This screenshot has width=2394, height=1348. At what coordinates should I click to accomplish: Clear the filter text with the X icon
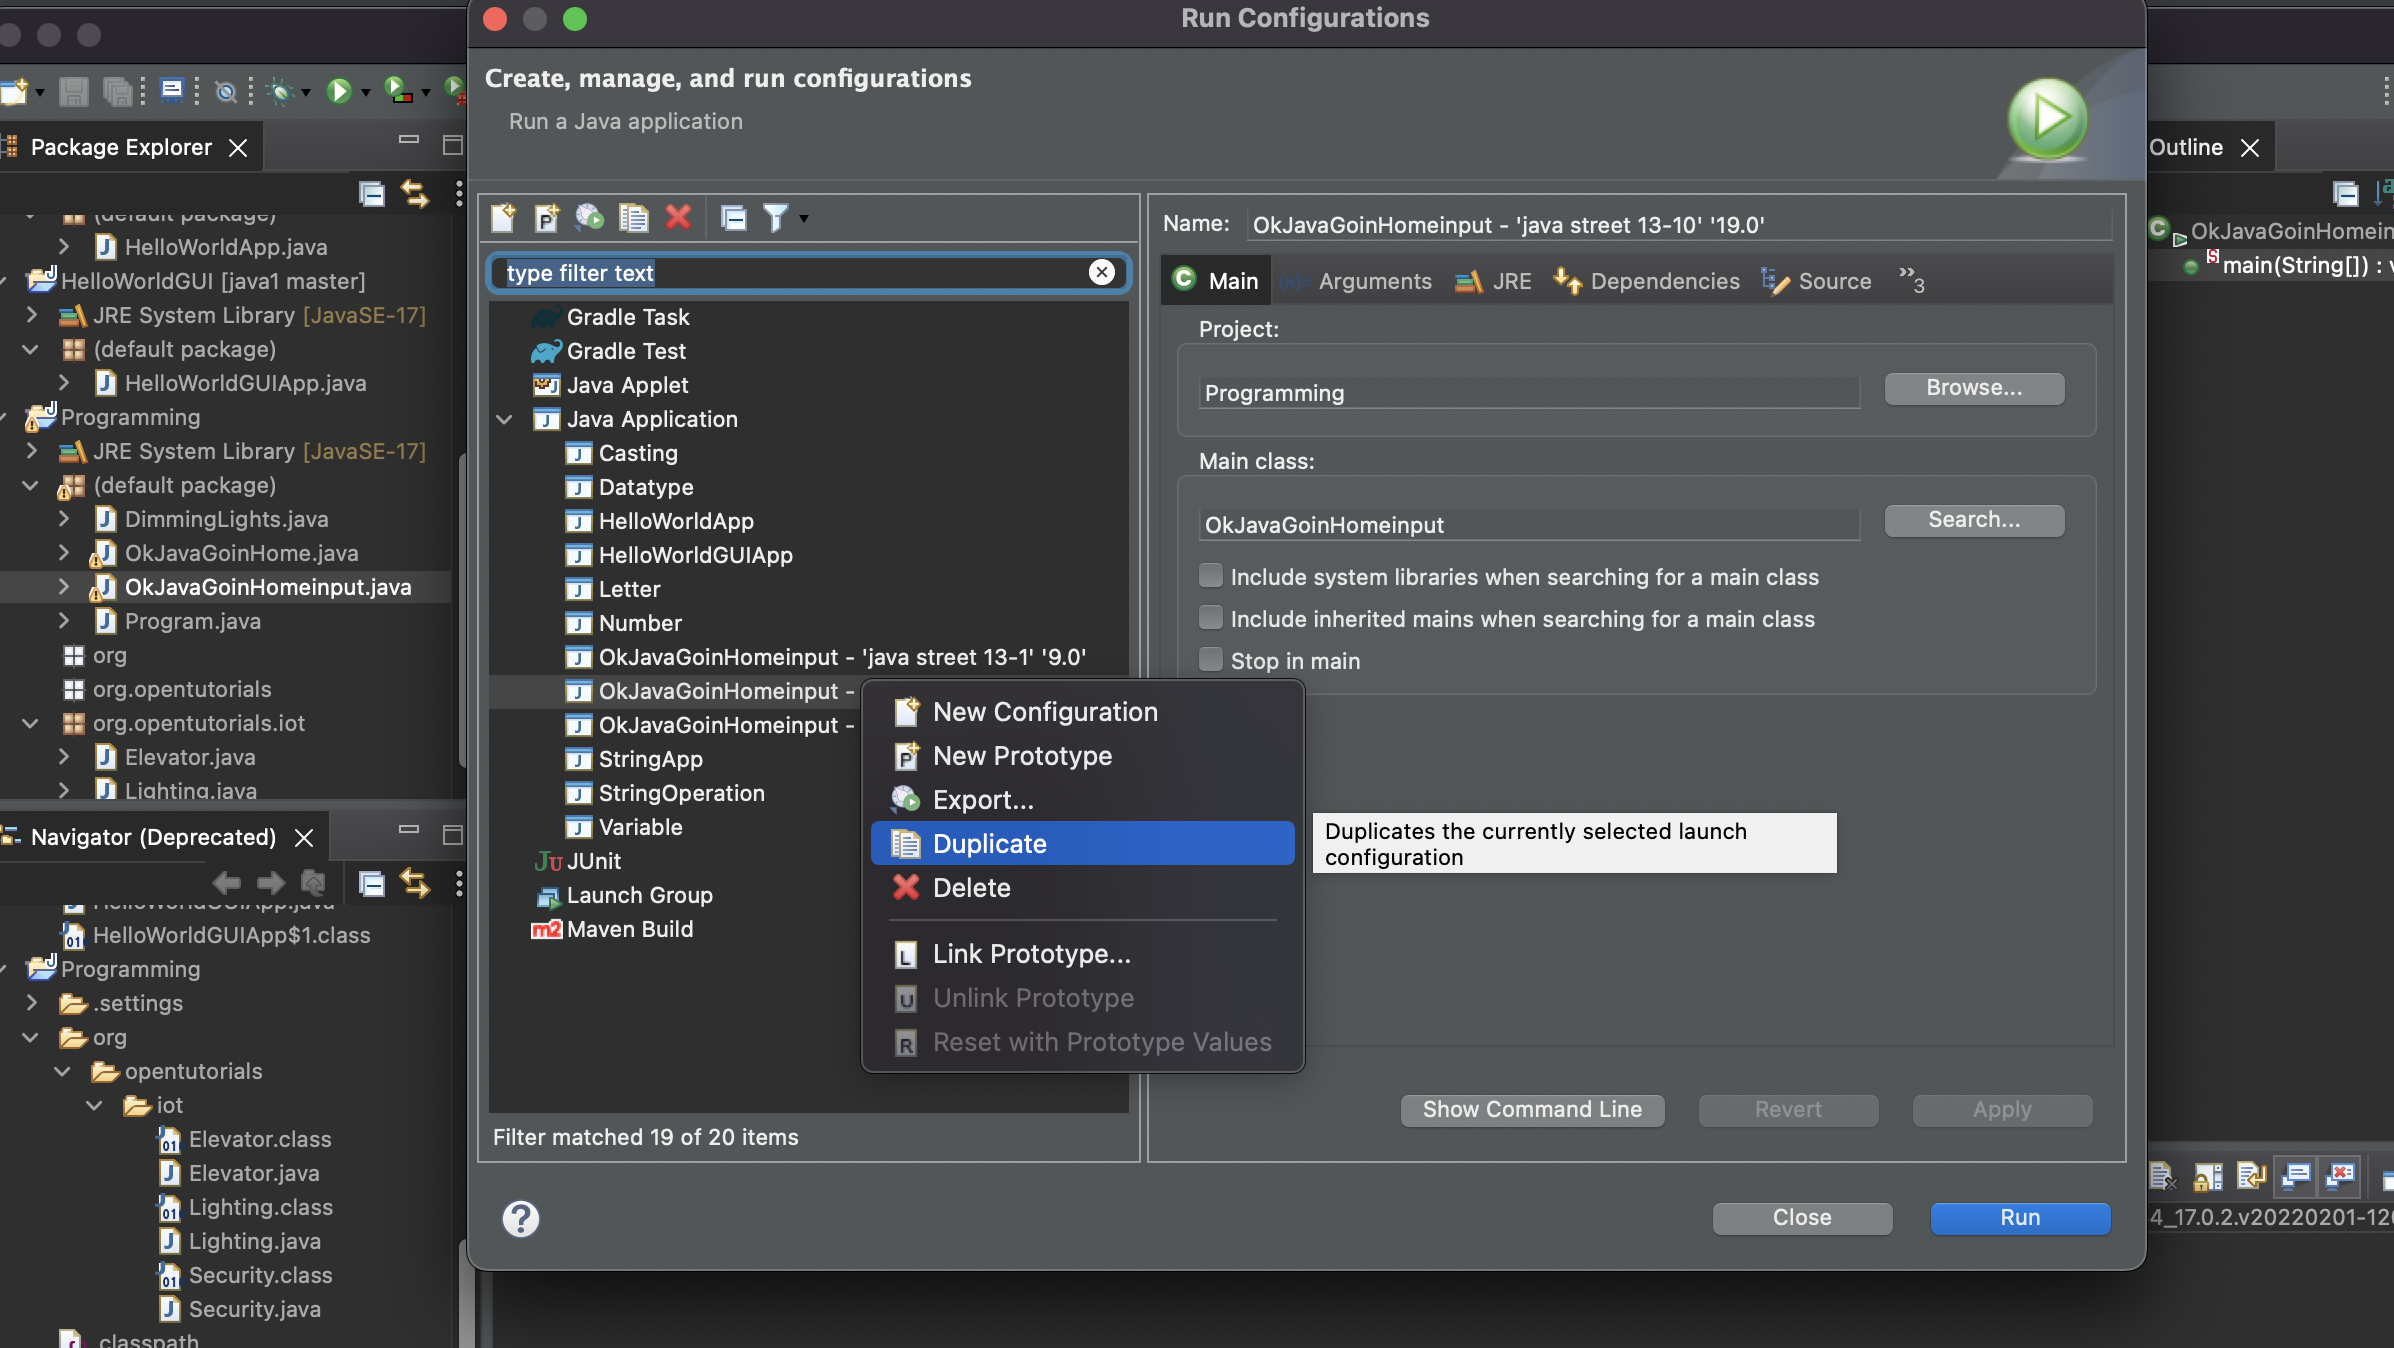click(1101, 272)
